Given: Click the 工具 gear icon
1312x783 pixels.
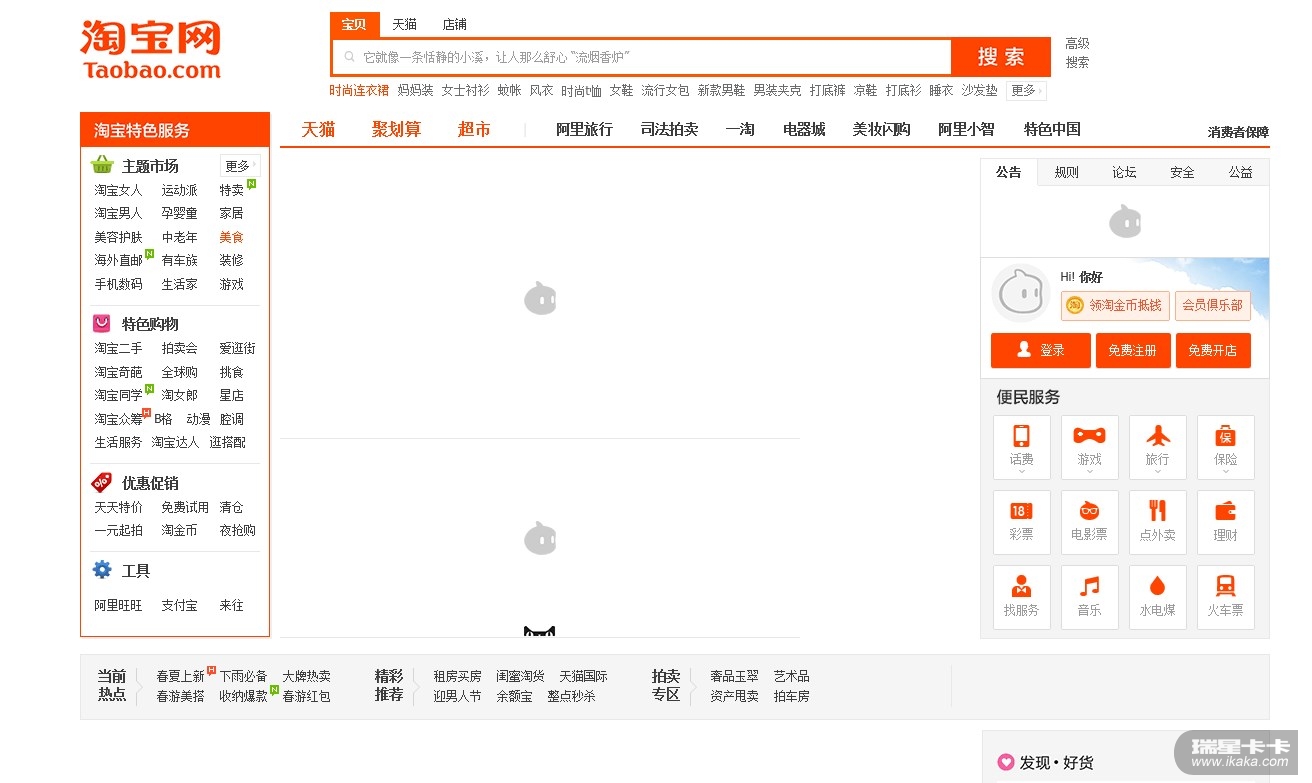Looking at the screenshot, I should 102,570.
